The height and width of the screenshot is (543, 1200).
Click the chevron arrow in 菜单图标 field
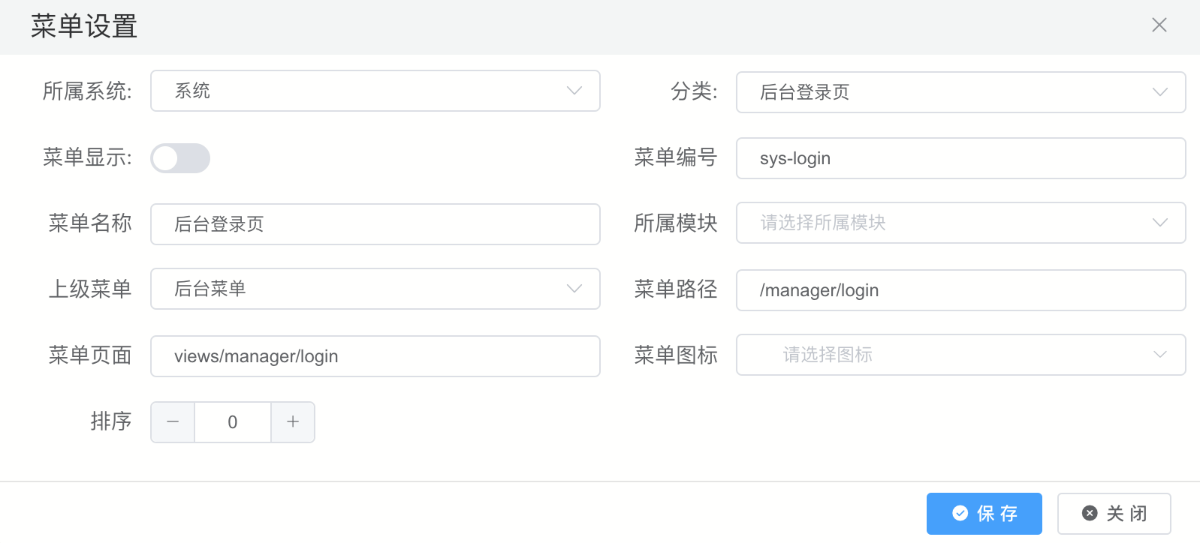pos(1160,355)
